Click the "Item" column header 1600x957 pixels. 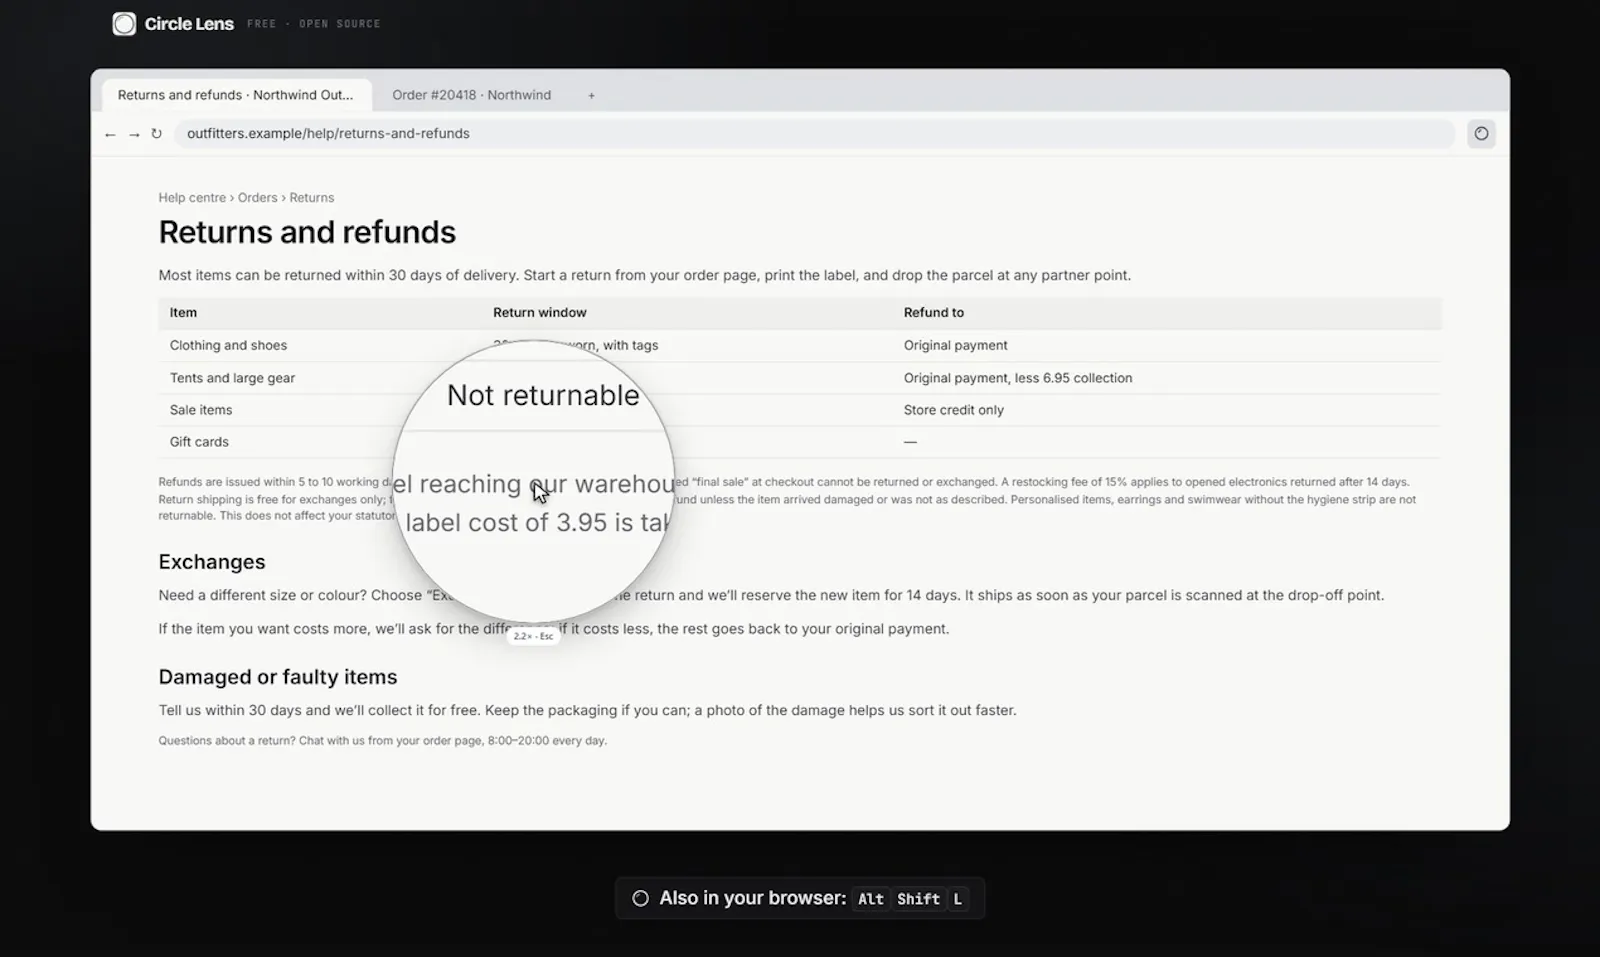click(183, 313)
